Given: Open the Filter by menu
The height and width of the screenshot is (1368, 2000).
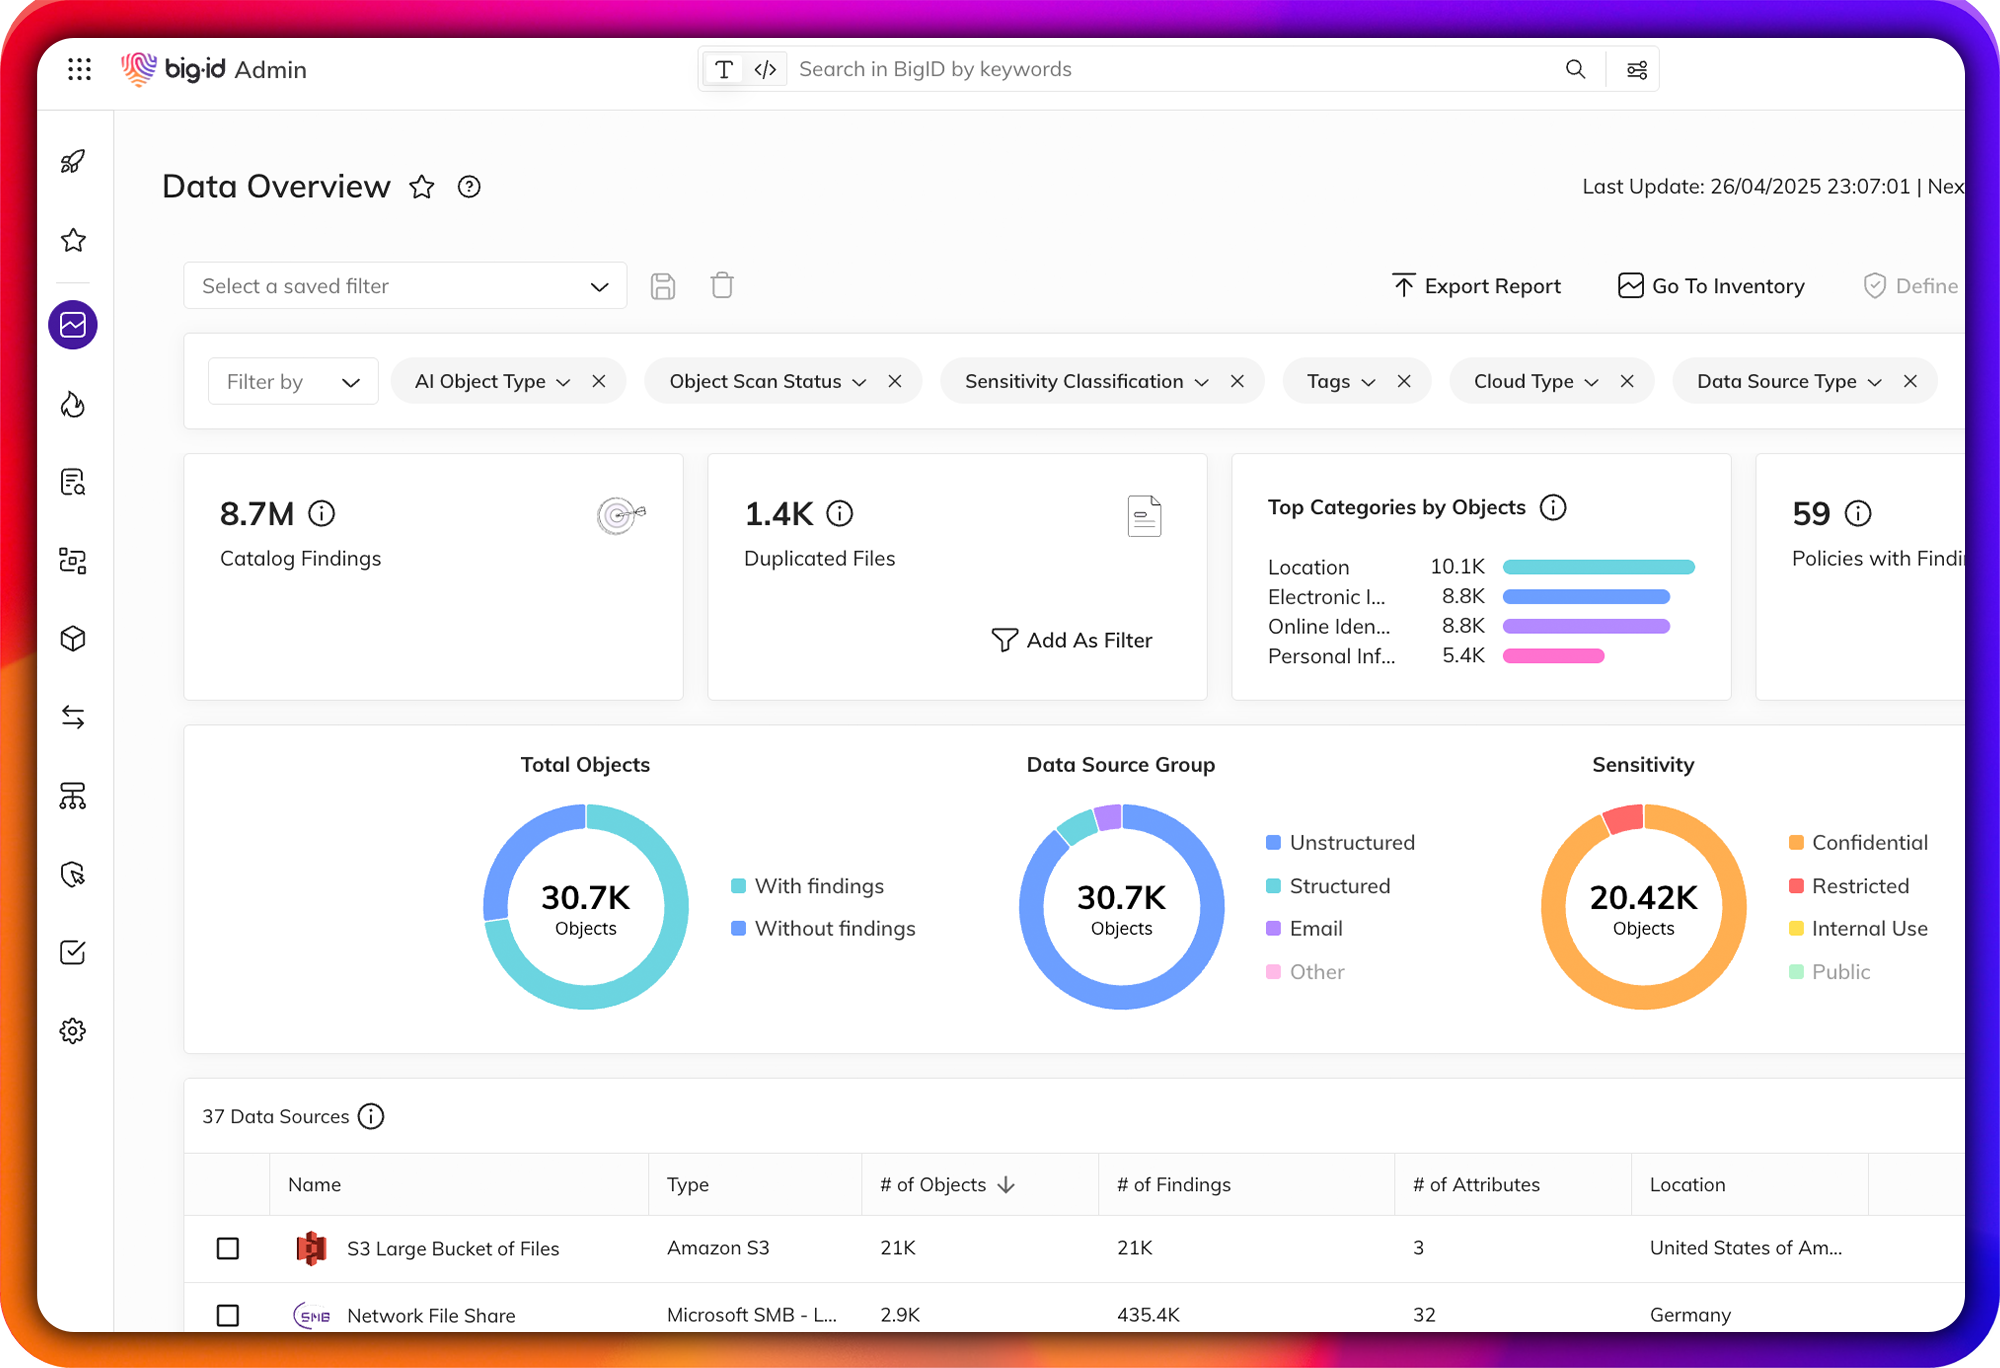Looking at the screenshot, I should pyautogui.click(x=293, y=381).
